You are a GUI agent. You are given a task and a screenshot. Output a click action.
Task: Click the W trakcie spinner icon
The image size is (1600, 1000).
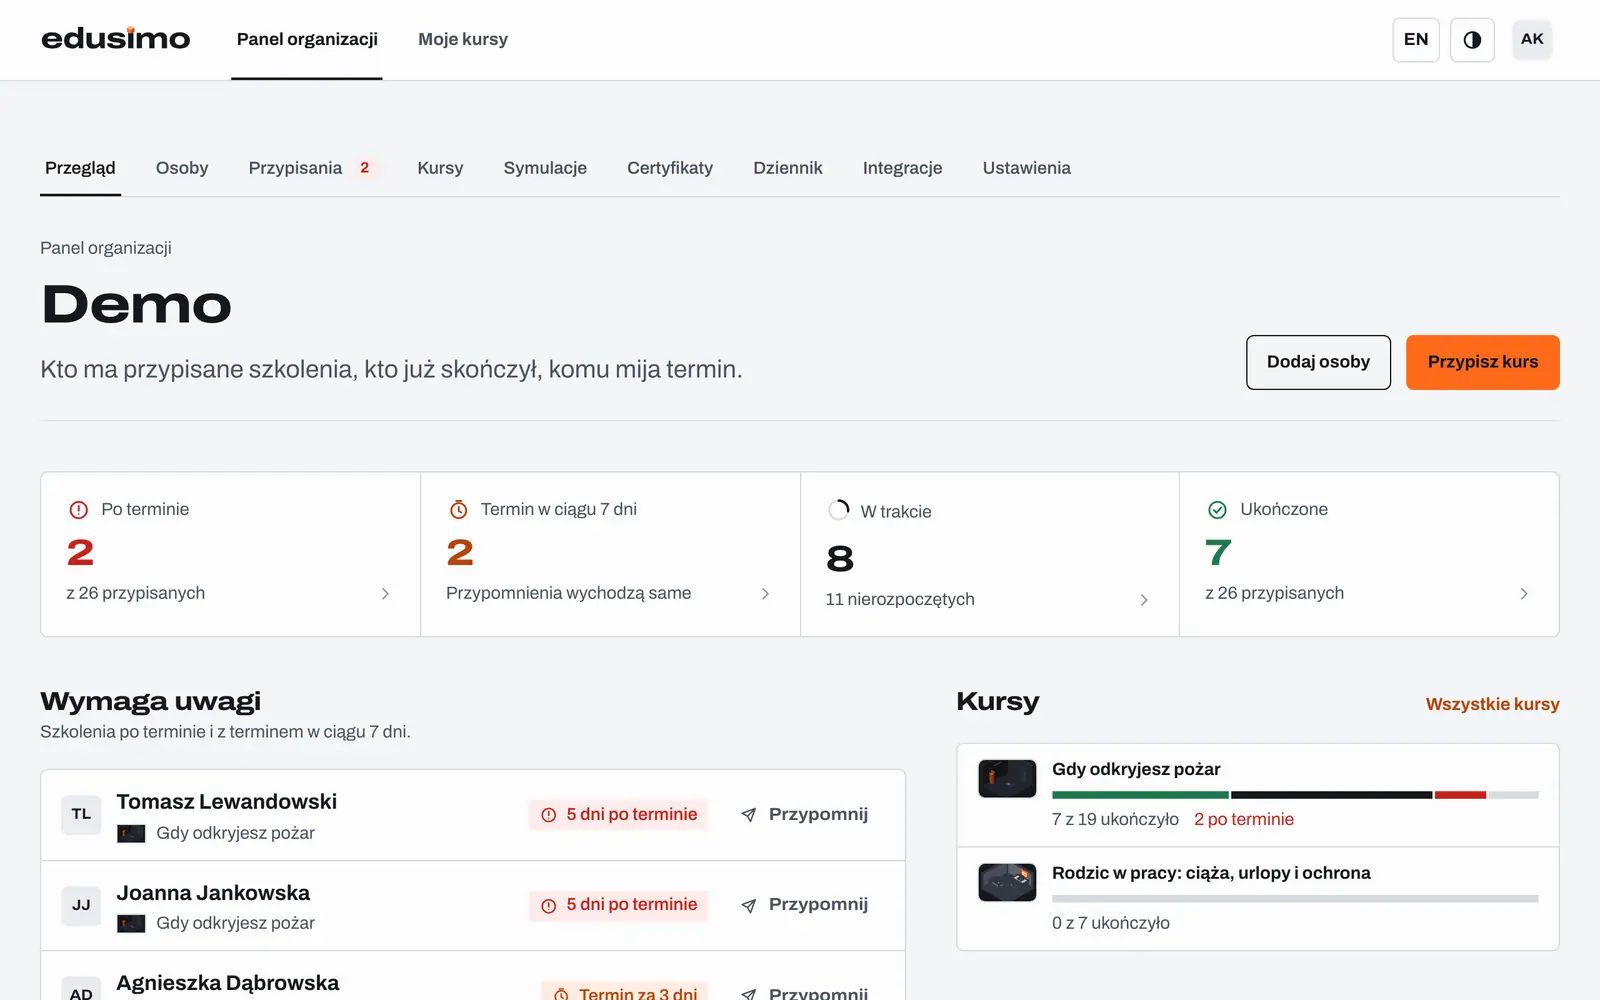tap(838, 511)
